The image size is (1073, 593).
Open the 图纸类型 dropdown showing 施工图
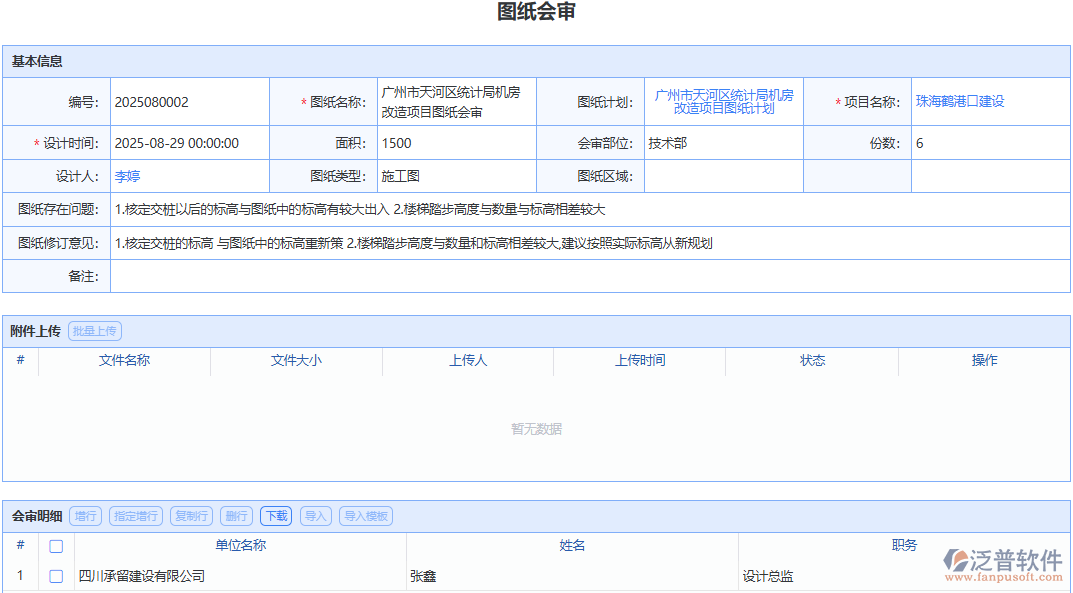click(455, 175)
